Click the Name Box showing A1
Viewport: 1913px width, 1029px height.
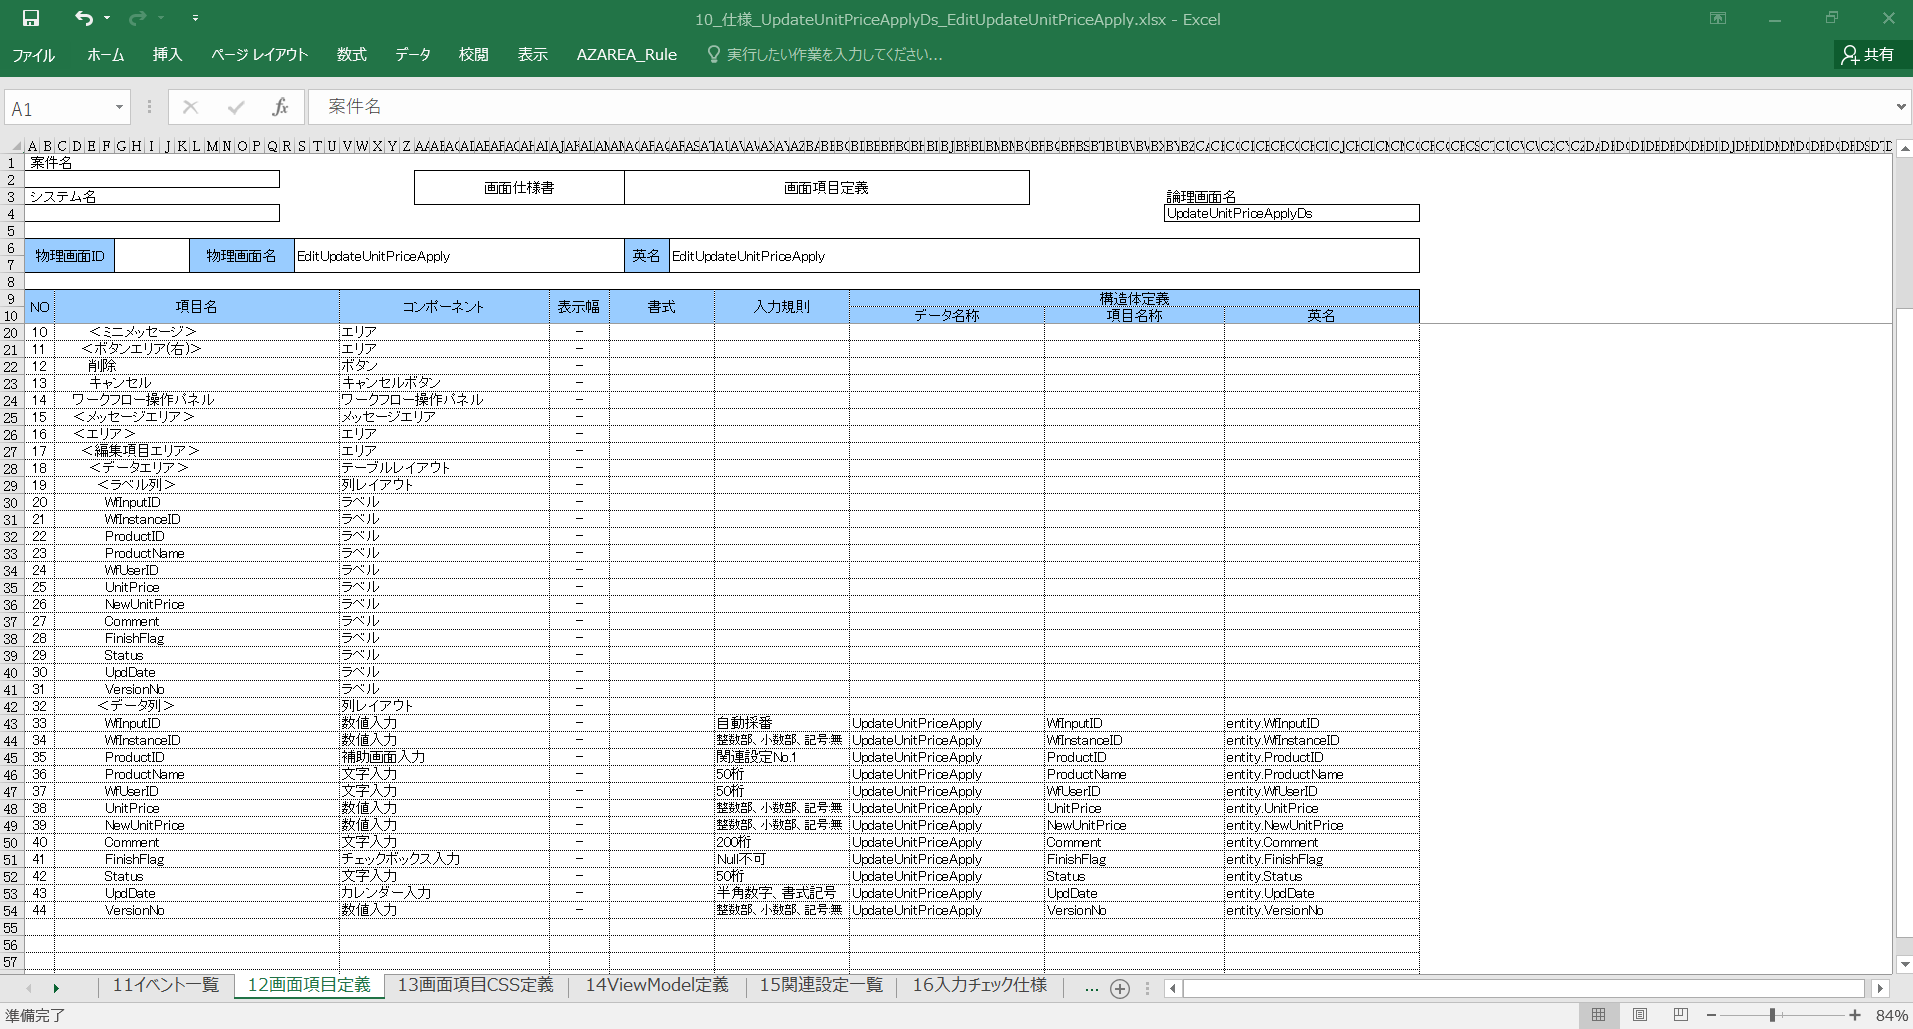(58, 108)
